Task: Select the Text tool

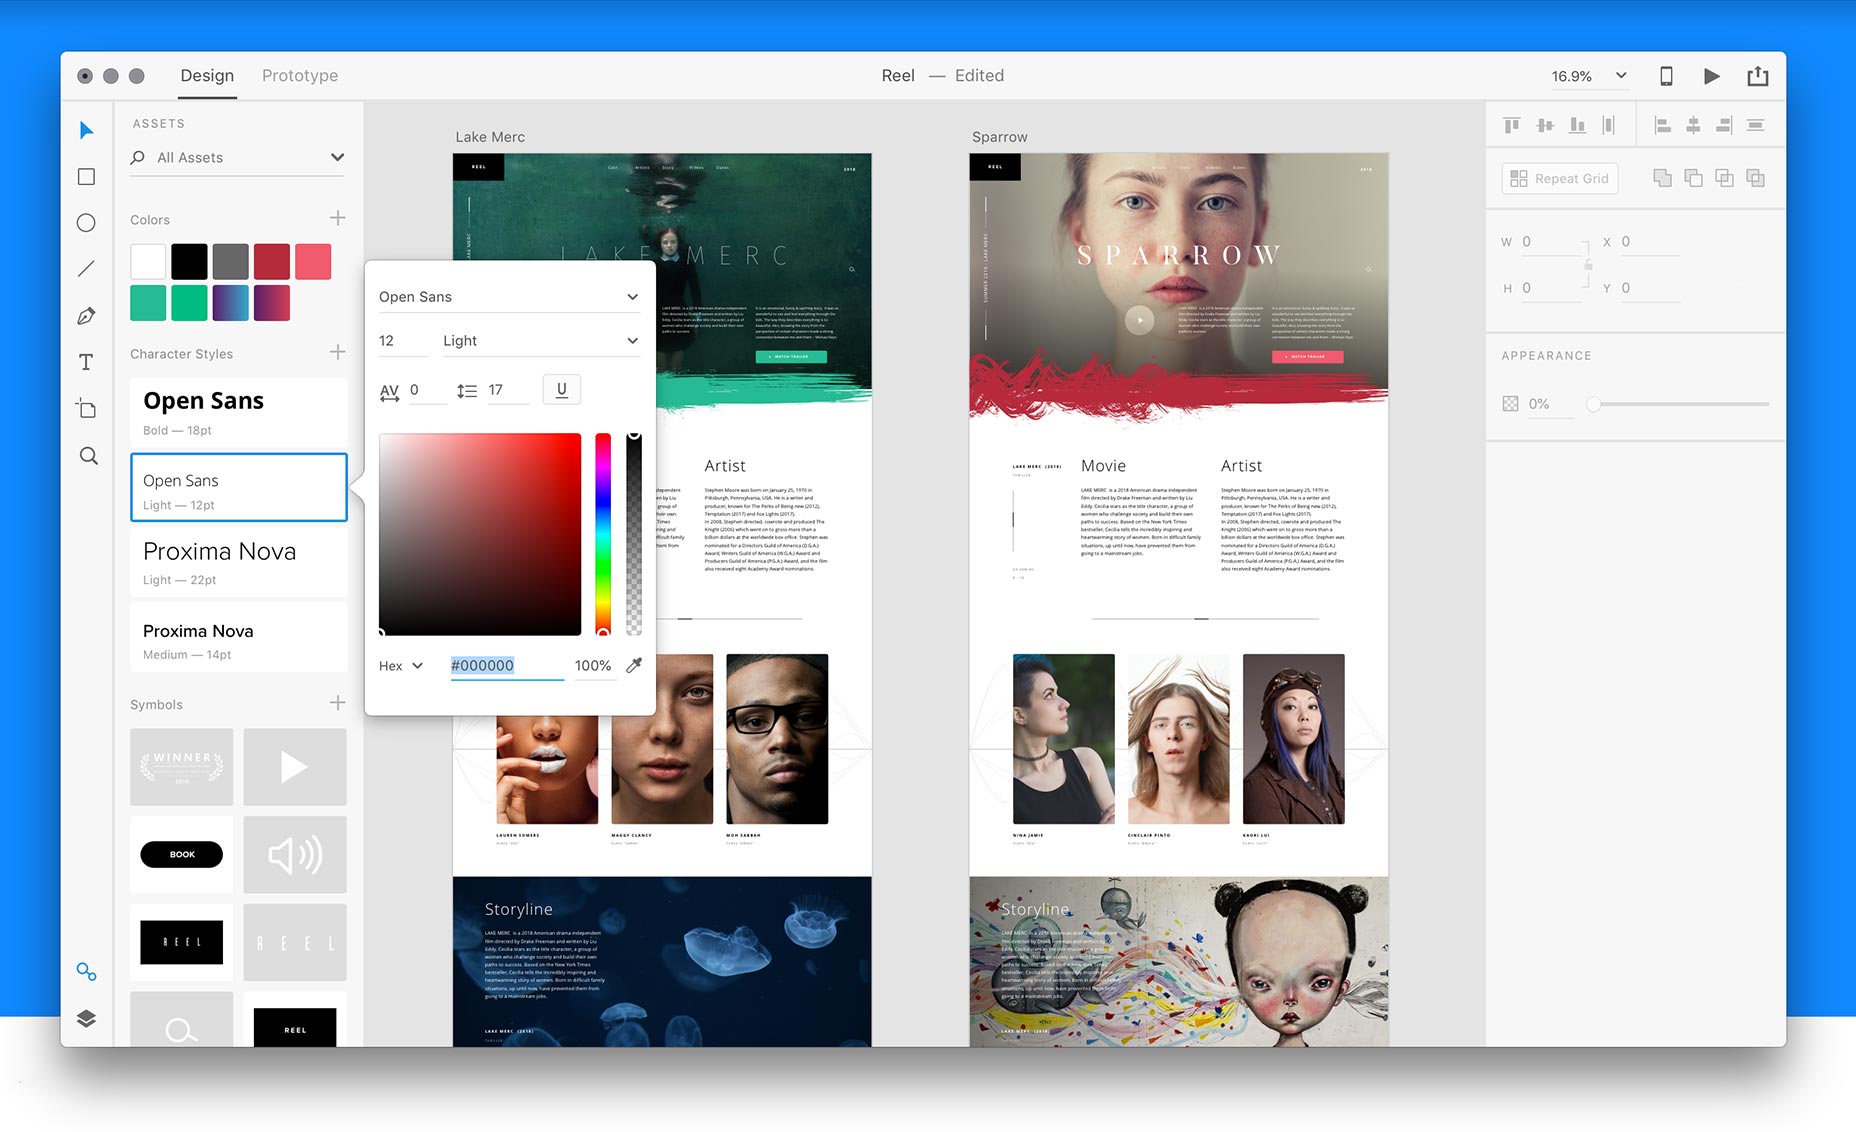Action: pyautogui.click(x=87, y=362)
